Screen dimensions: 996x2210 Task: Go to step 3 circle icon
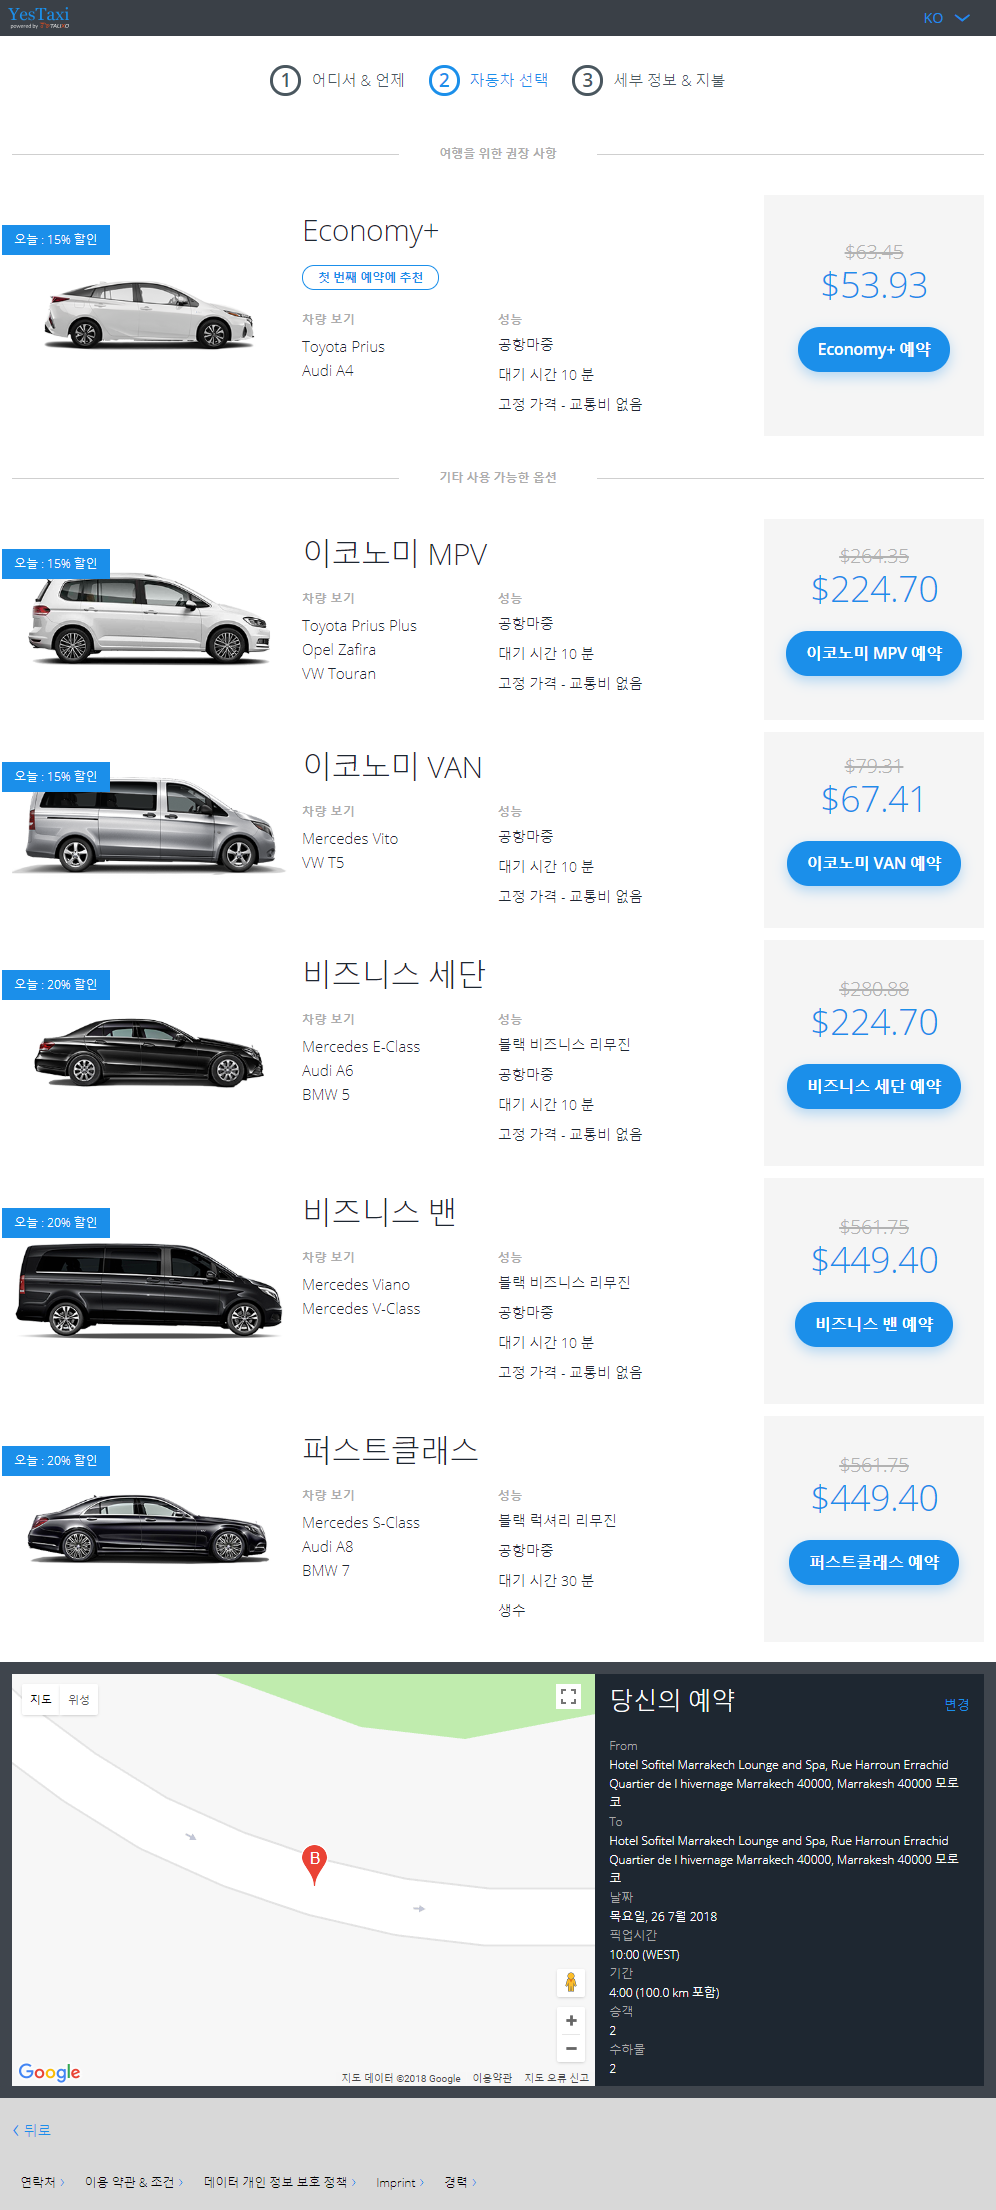587,80
